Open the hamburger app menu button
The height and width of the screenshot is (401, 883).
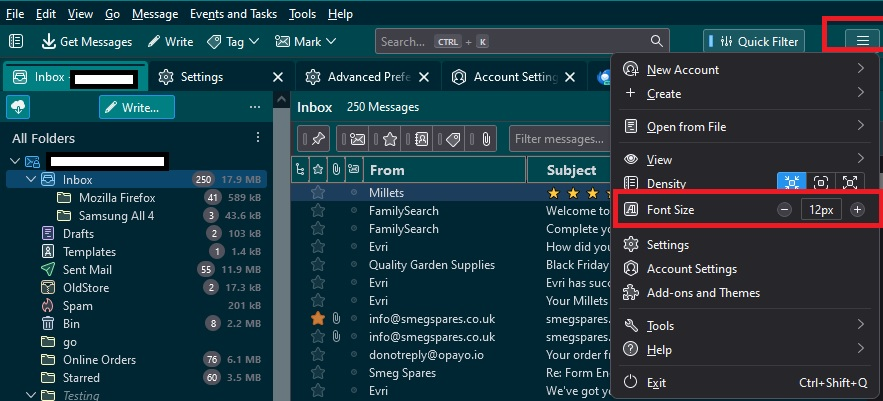862,41
